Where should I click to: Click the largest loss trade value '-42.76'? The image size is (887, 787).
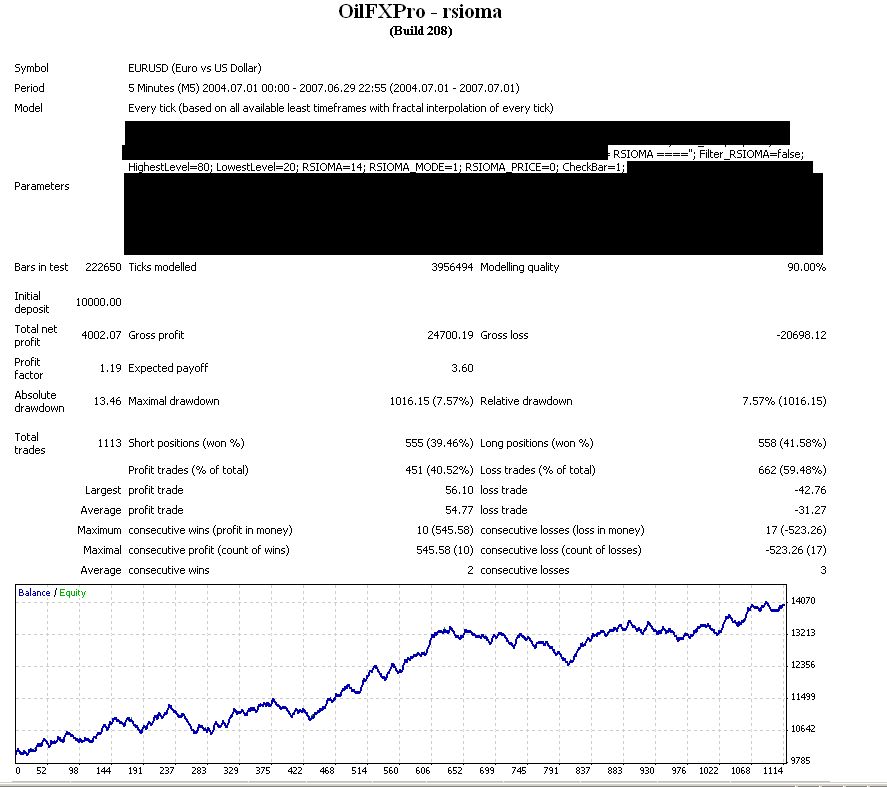click(810, 490)
